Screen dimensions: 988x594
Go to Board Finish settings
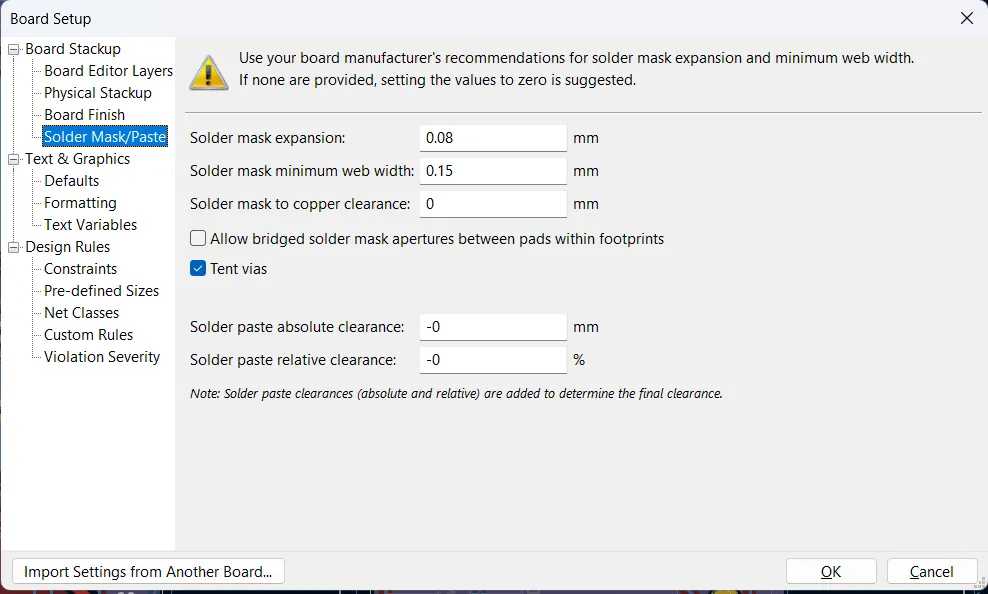(84, 115)
